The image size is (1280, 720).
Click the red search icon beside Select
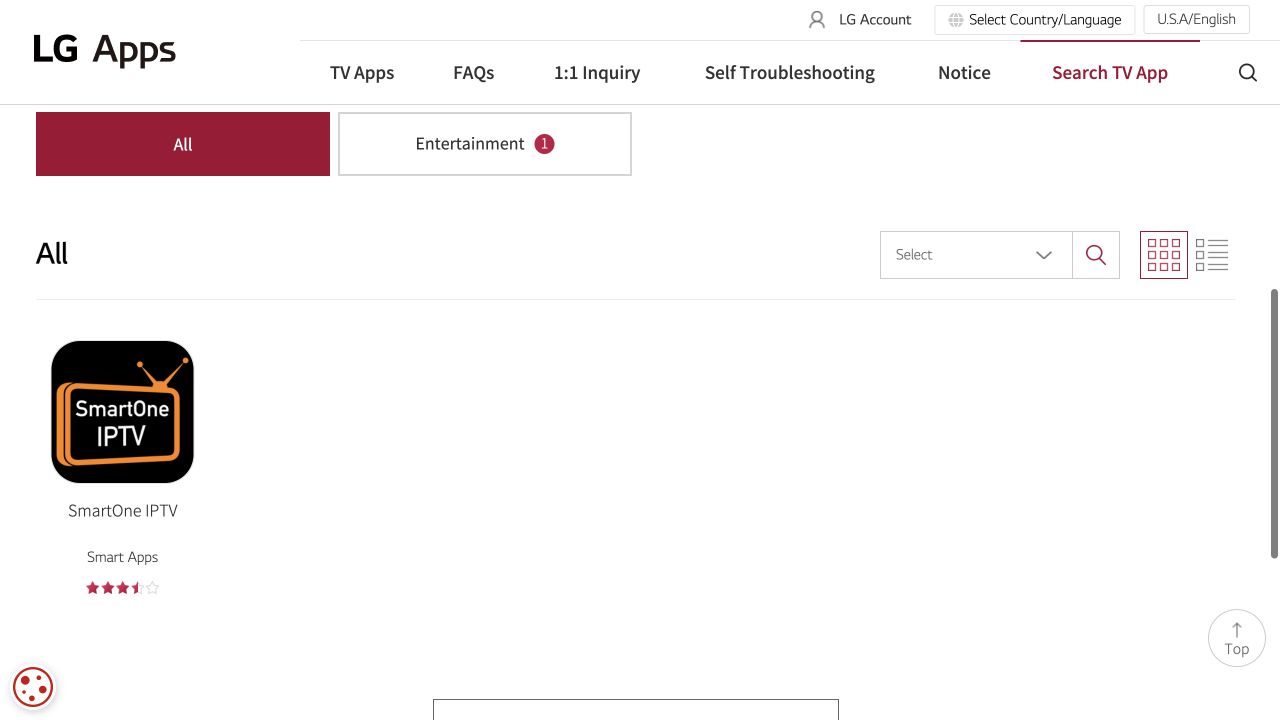[x=1096, y=255]
